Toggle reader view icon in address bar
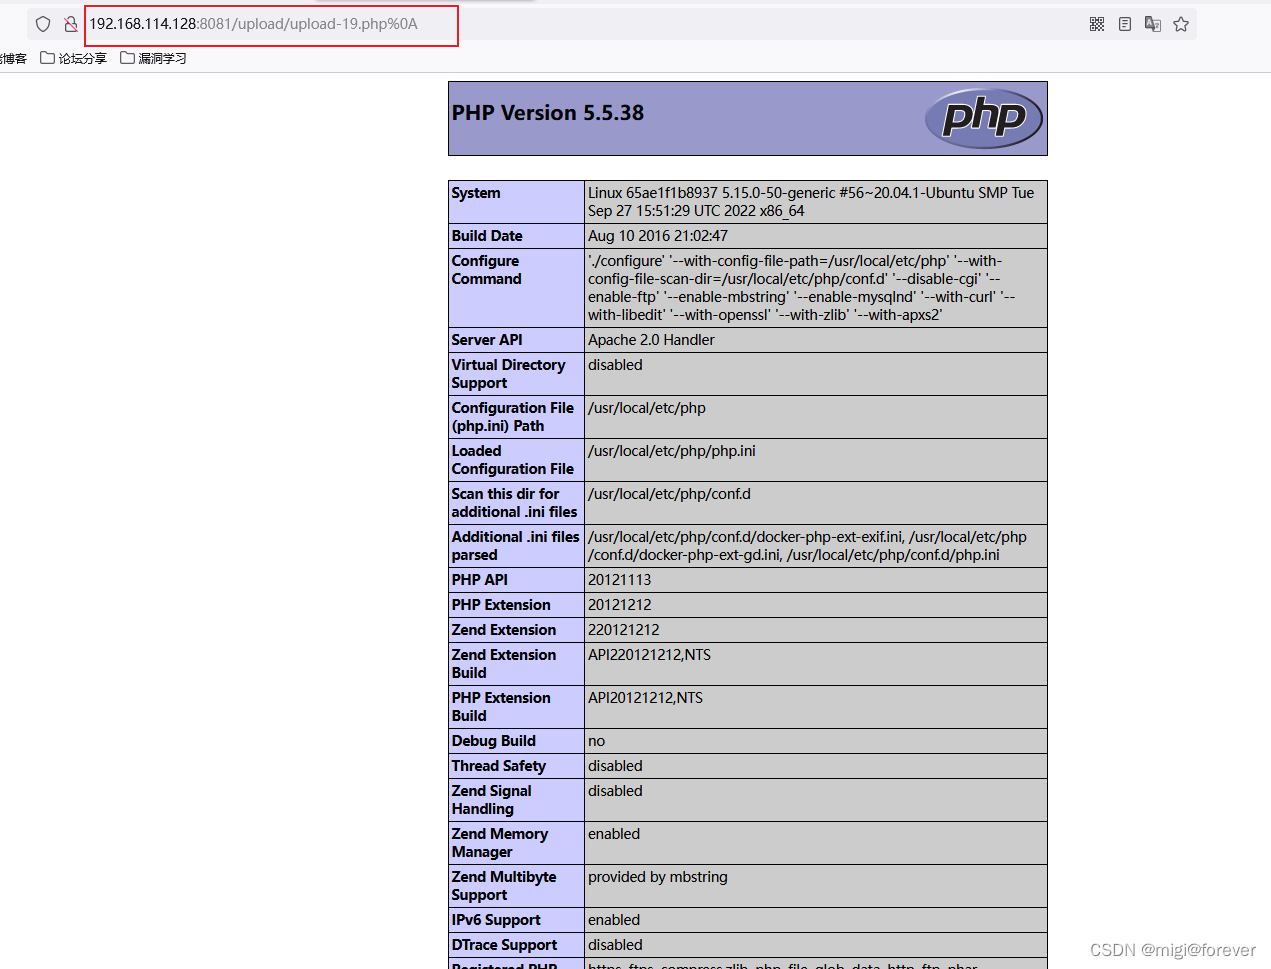1271x969 pixels. point(1125,24)
